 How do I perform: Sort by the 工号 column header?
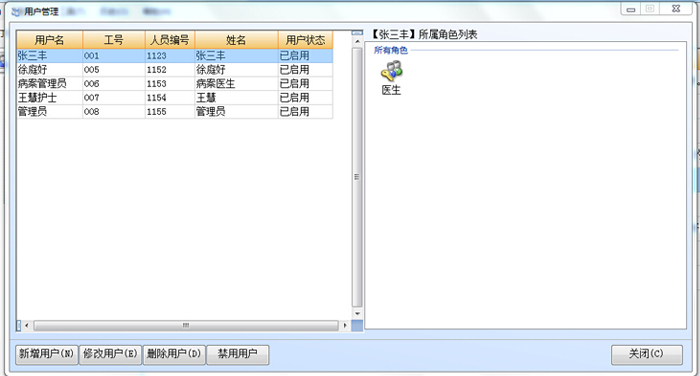pyautogui.click(x=114, y=40)
